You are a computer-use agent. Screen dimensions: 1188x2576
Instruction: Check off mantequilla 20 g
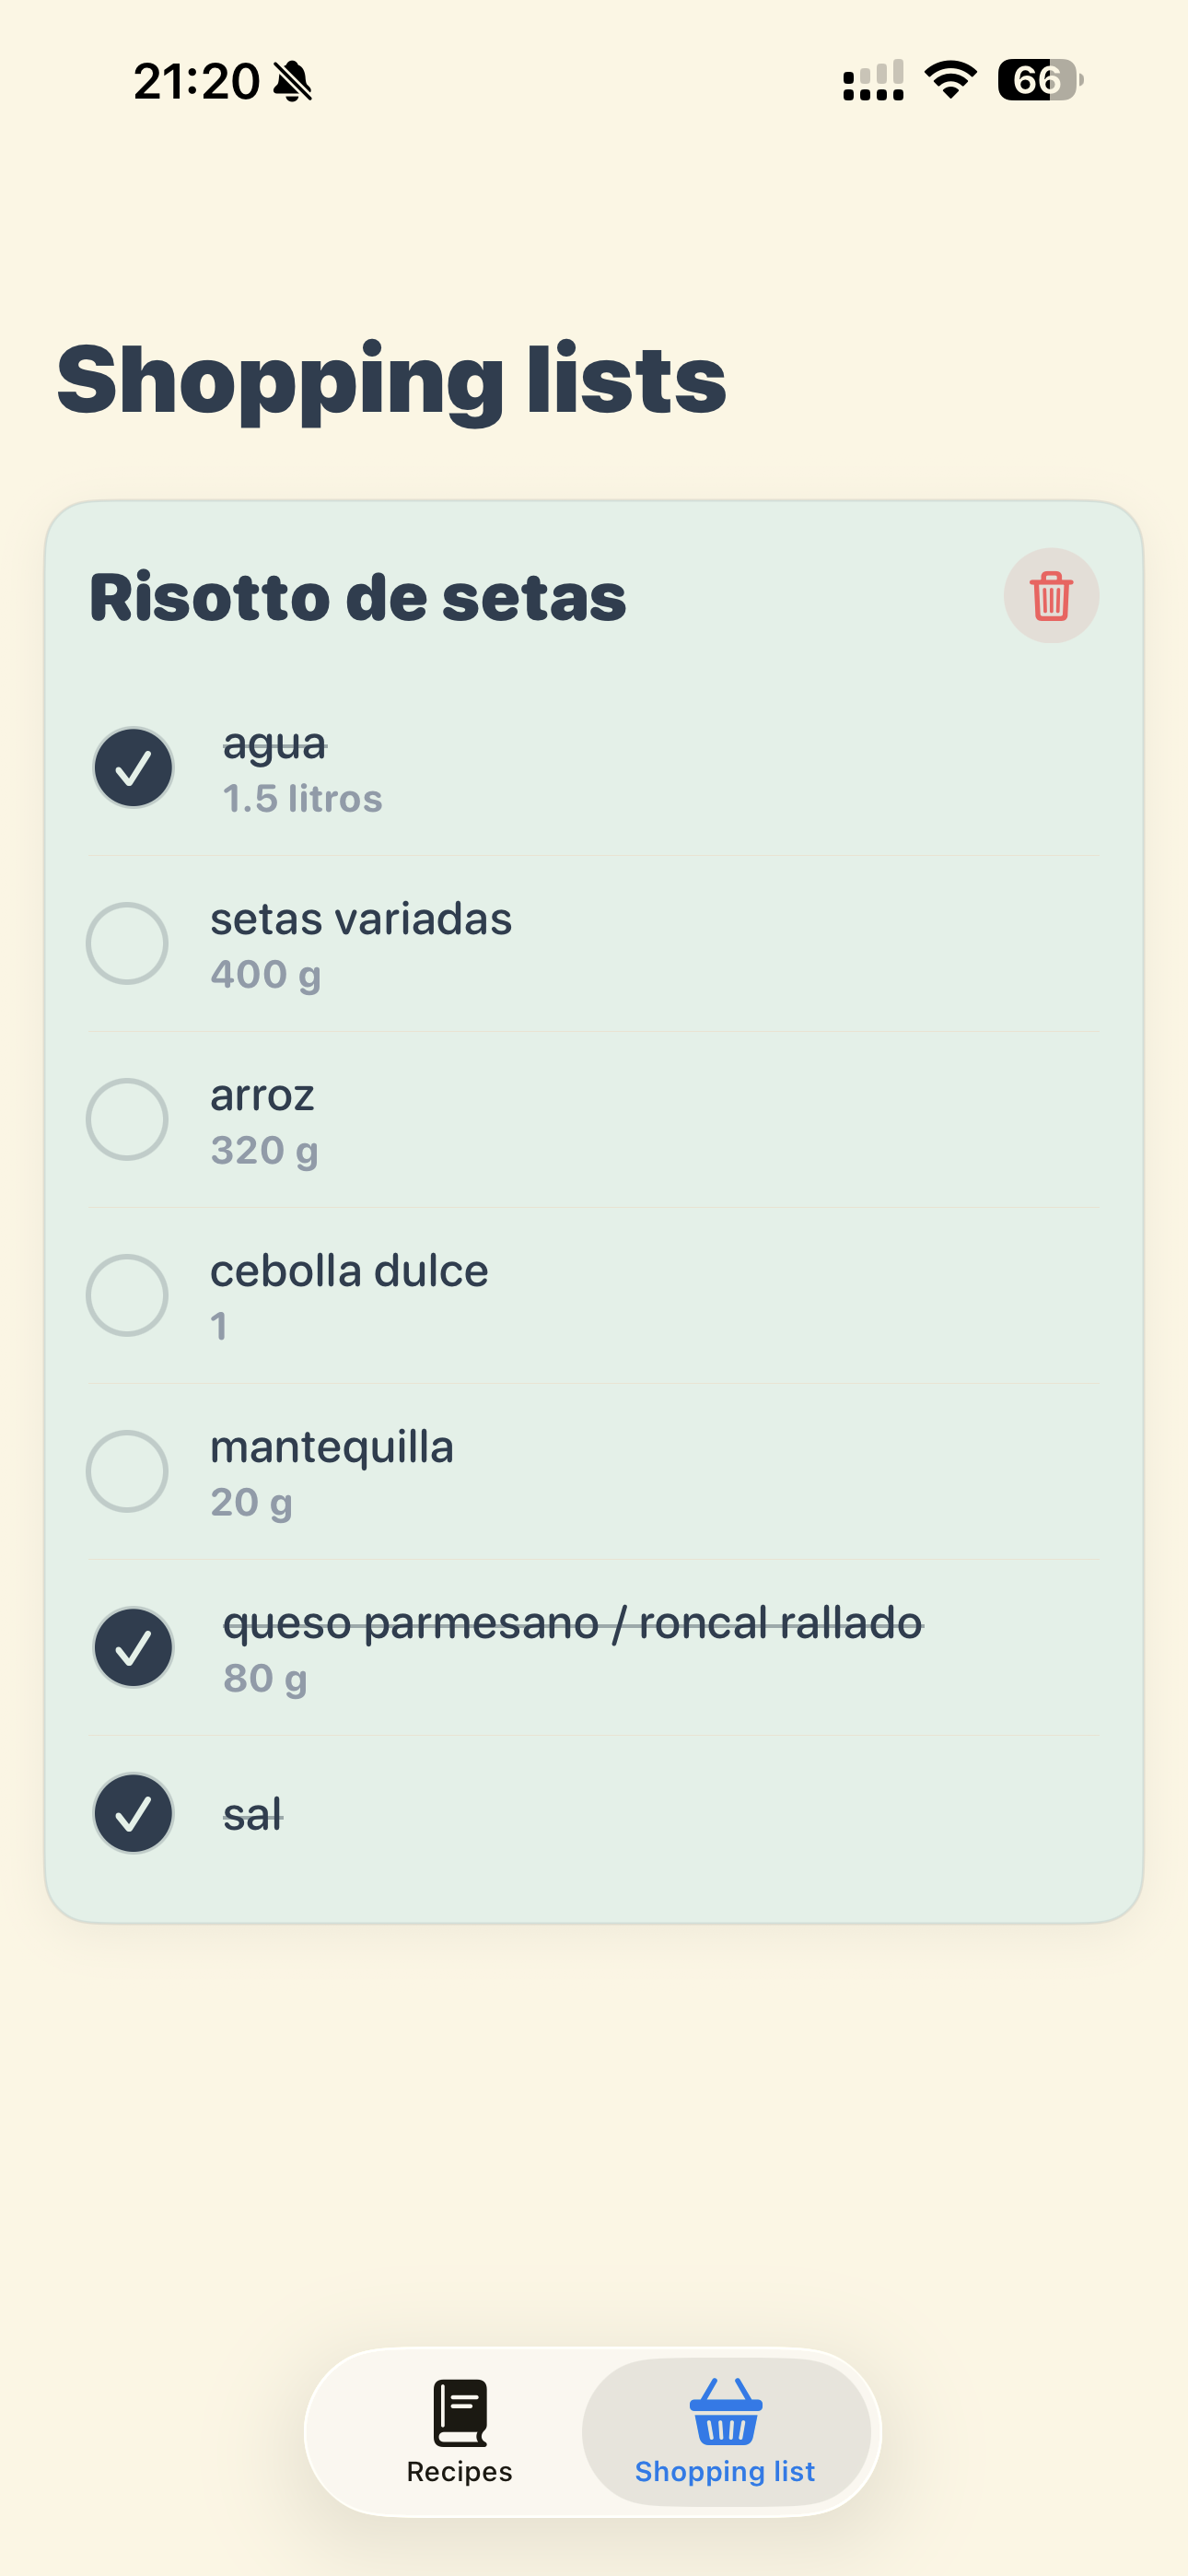click(x=127, y=1471)
